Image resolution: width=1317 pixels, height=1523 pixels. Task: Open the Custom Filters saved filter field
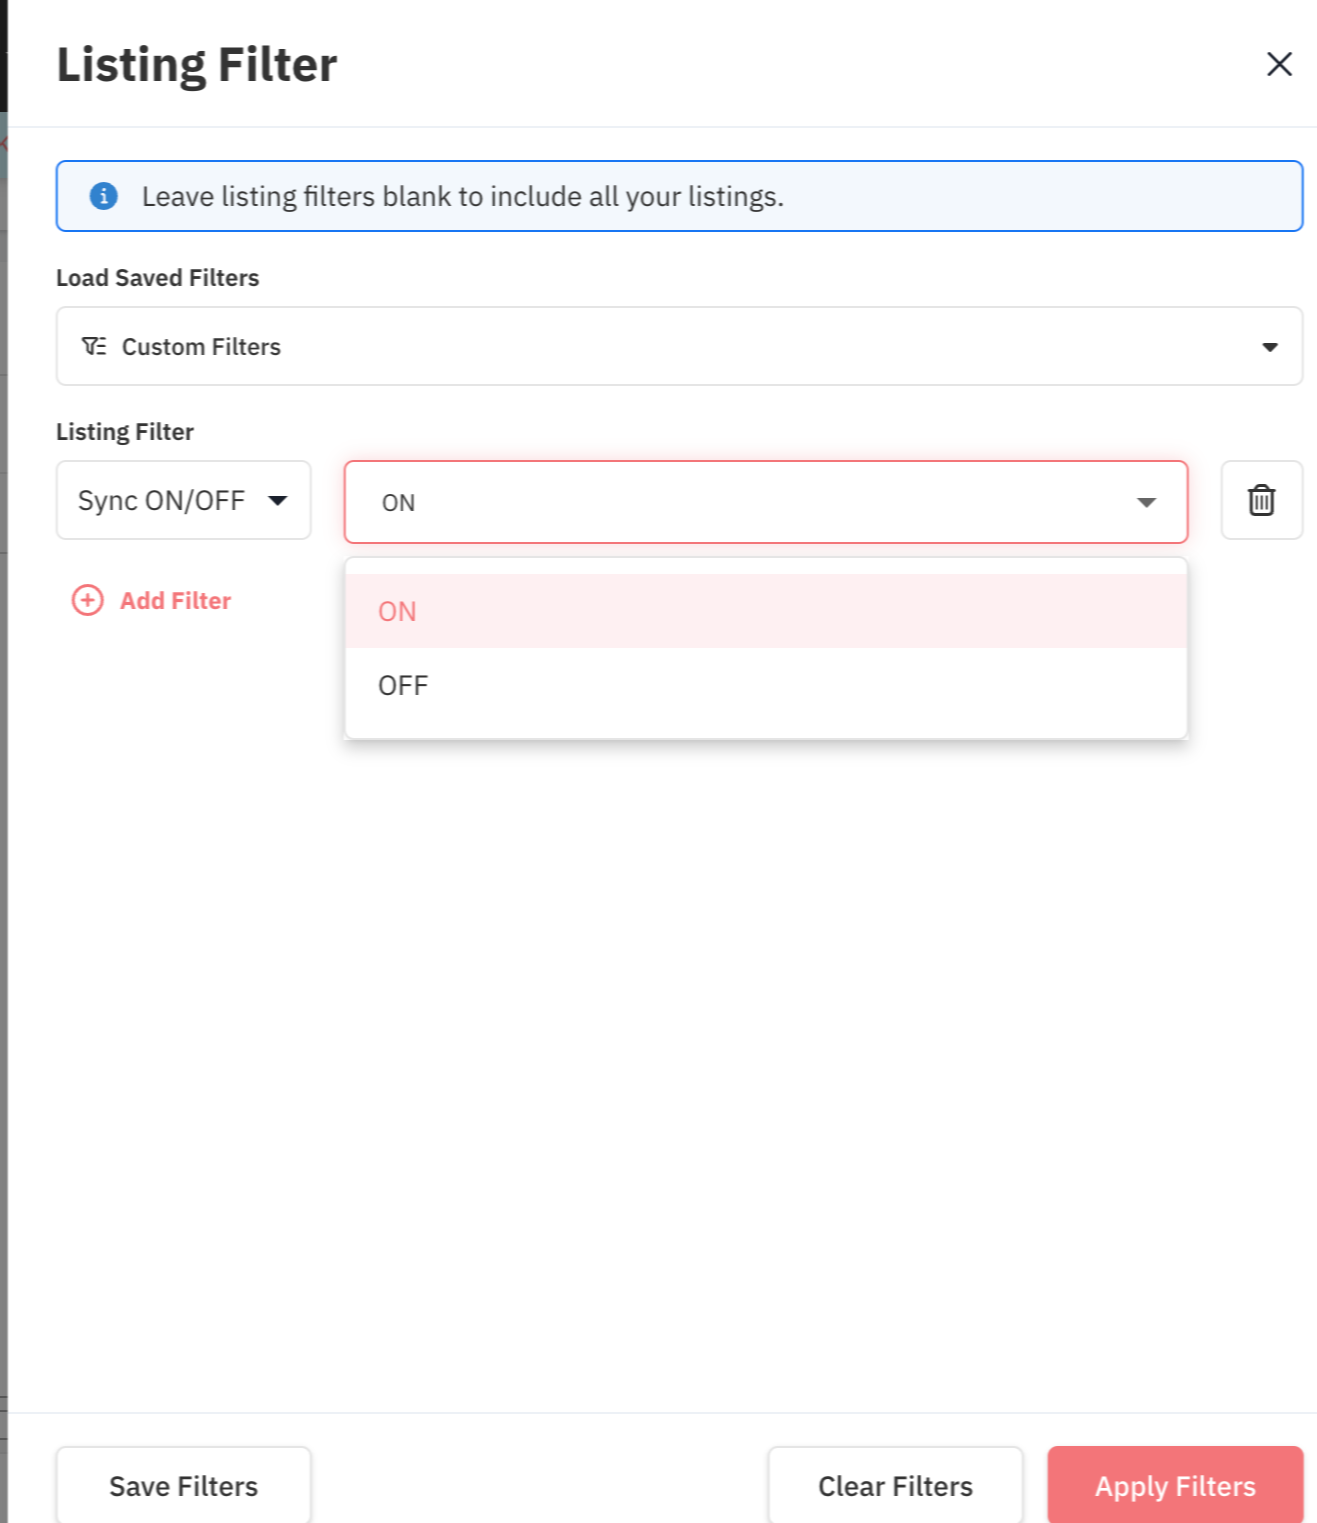click(678, 347)
